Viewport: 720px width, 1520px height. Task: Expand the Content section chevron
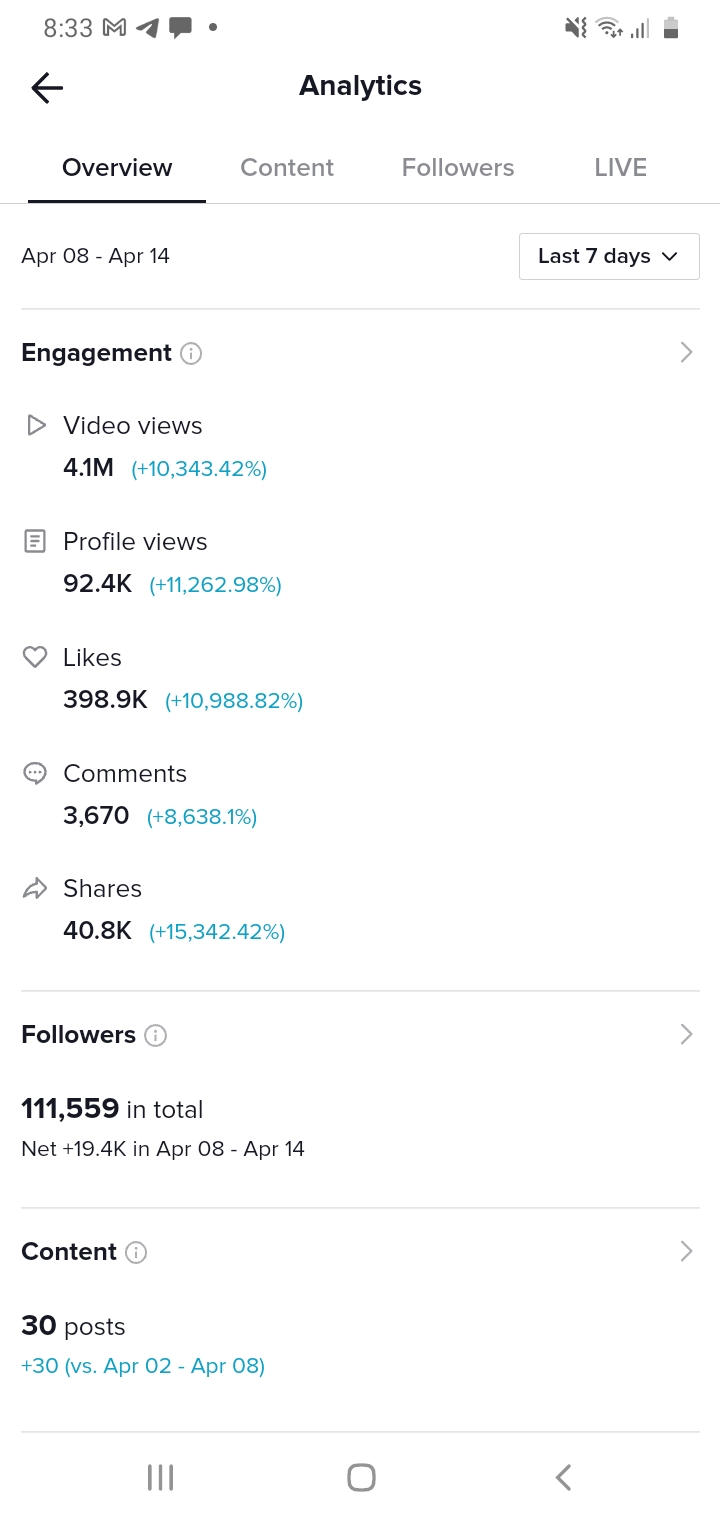[x=686, y=1251]
